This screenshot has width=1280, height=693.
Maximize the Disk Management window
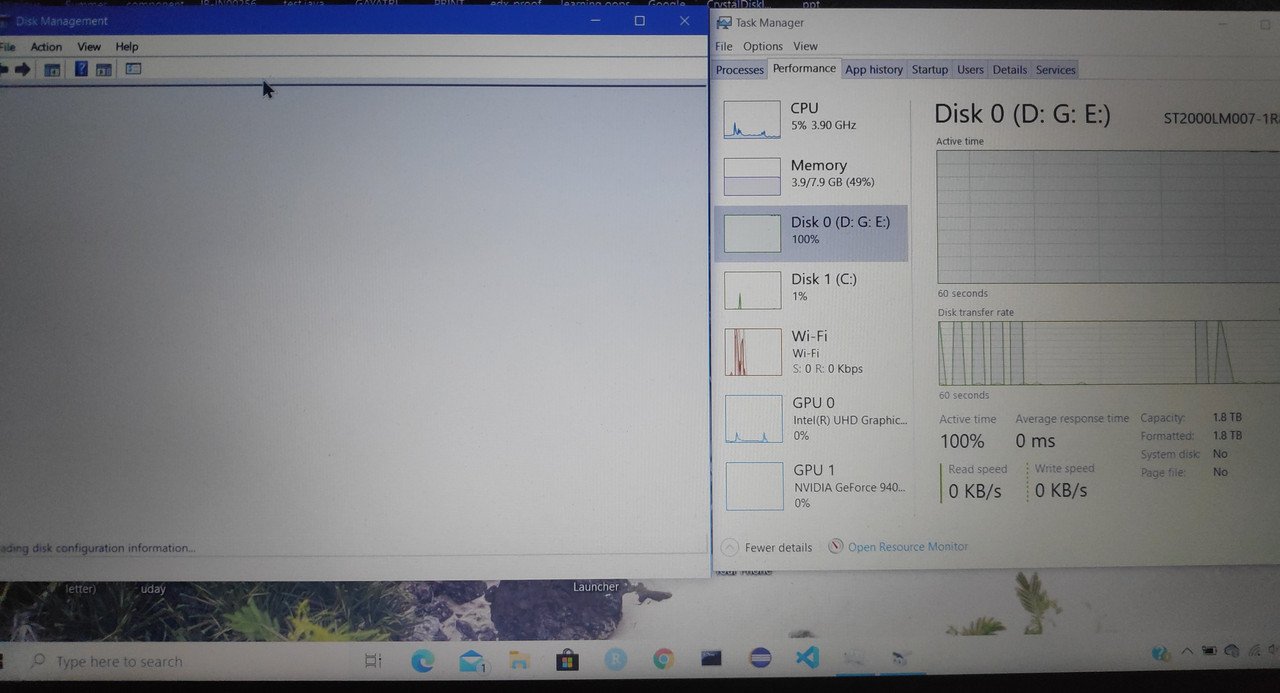(640, 21)
